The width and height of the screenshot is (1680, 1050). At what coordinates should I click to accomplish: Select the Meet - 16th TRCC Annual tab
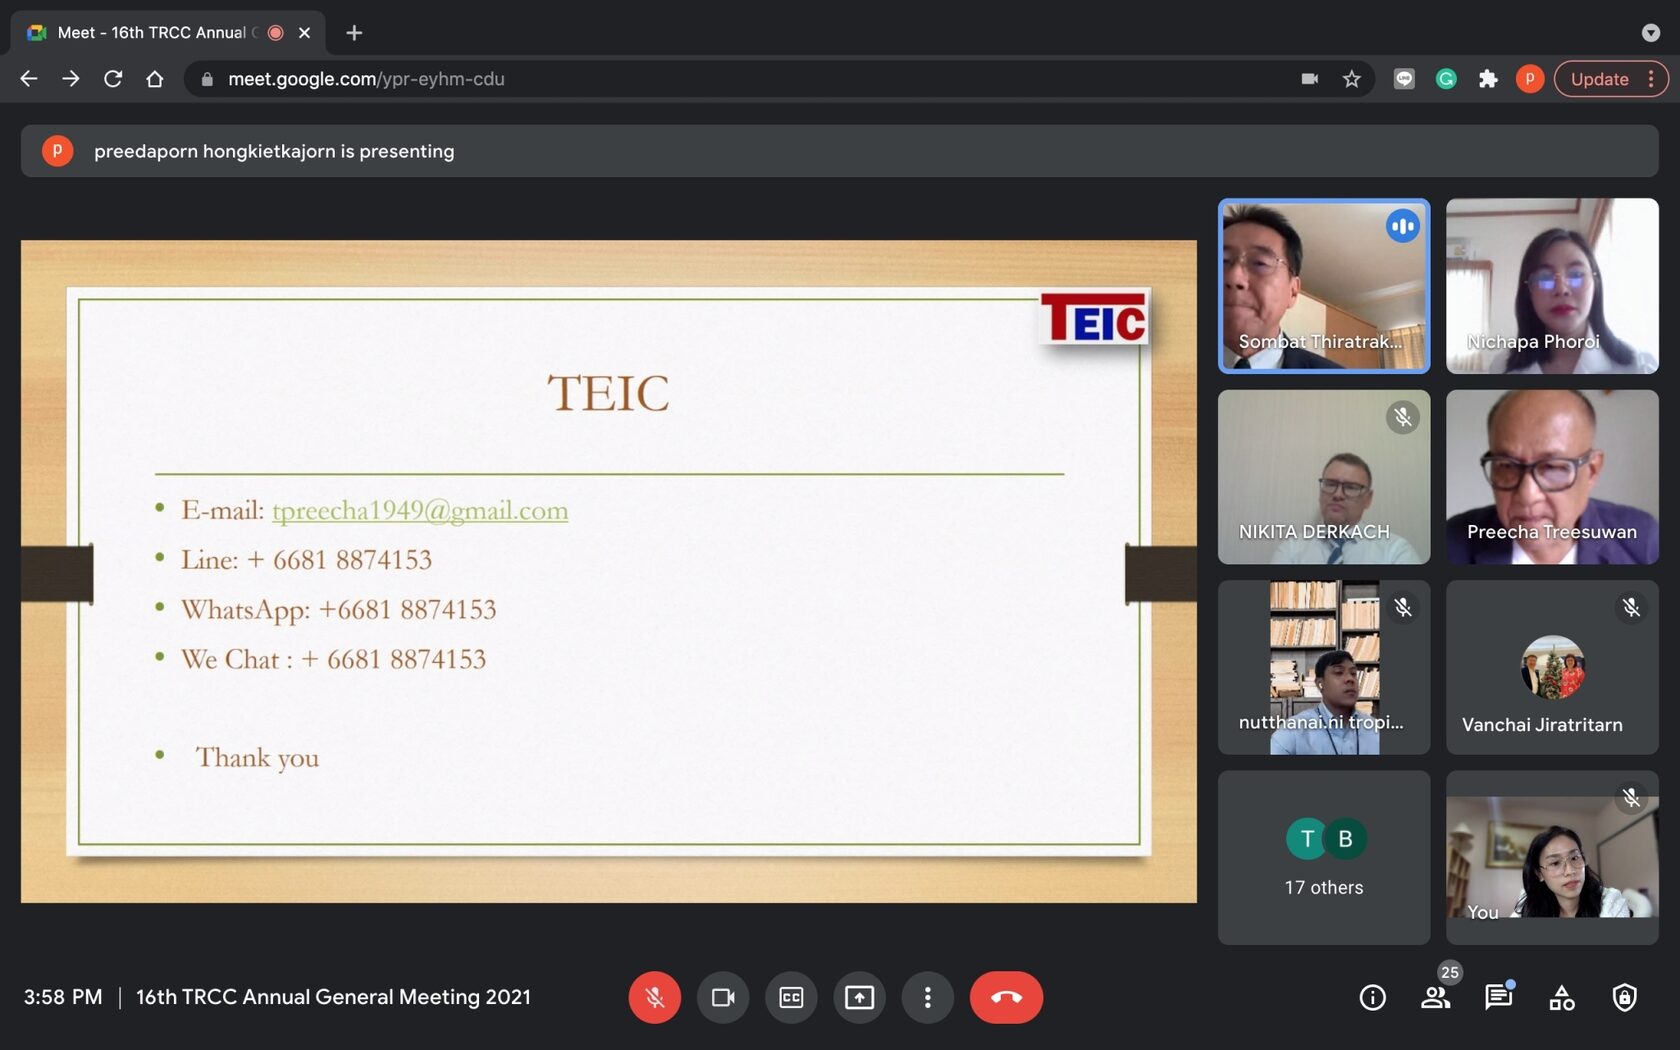point(168,33)
